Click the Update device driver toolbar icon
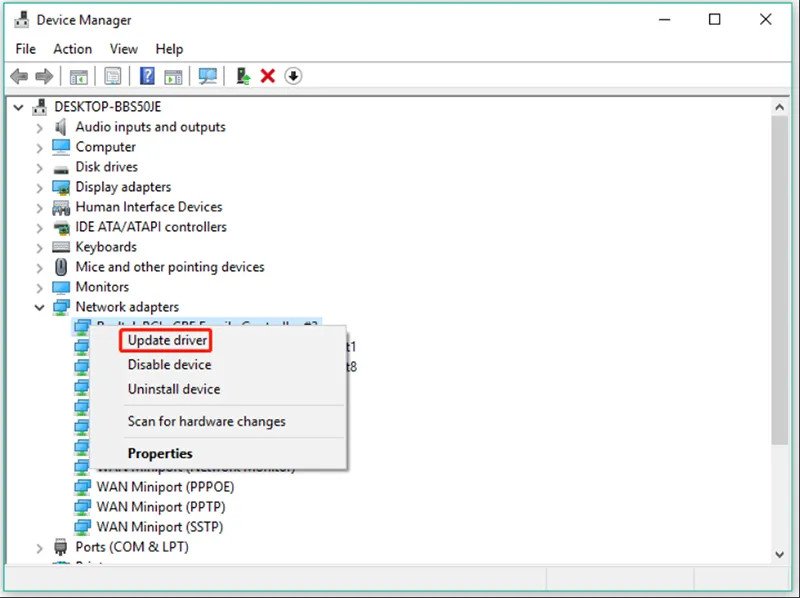Screen dimensions: 800x598 click(x=243, y=76)
